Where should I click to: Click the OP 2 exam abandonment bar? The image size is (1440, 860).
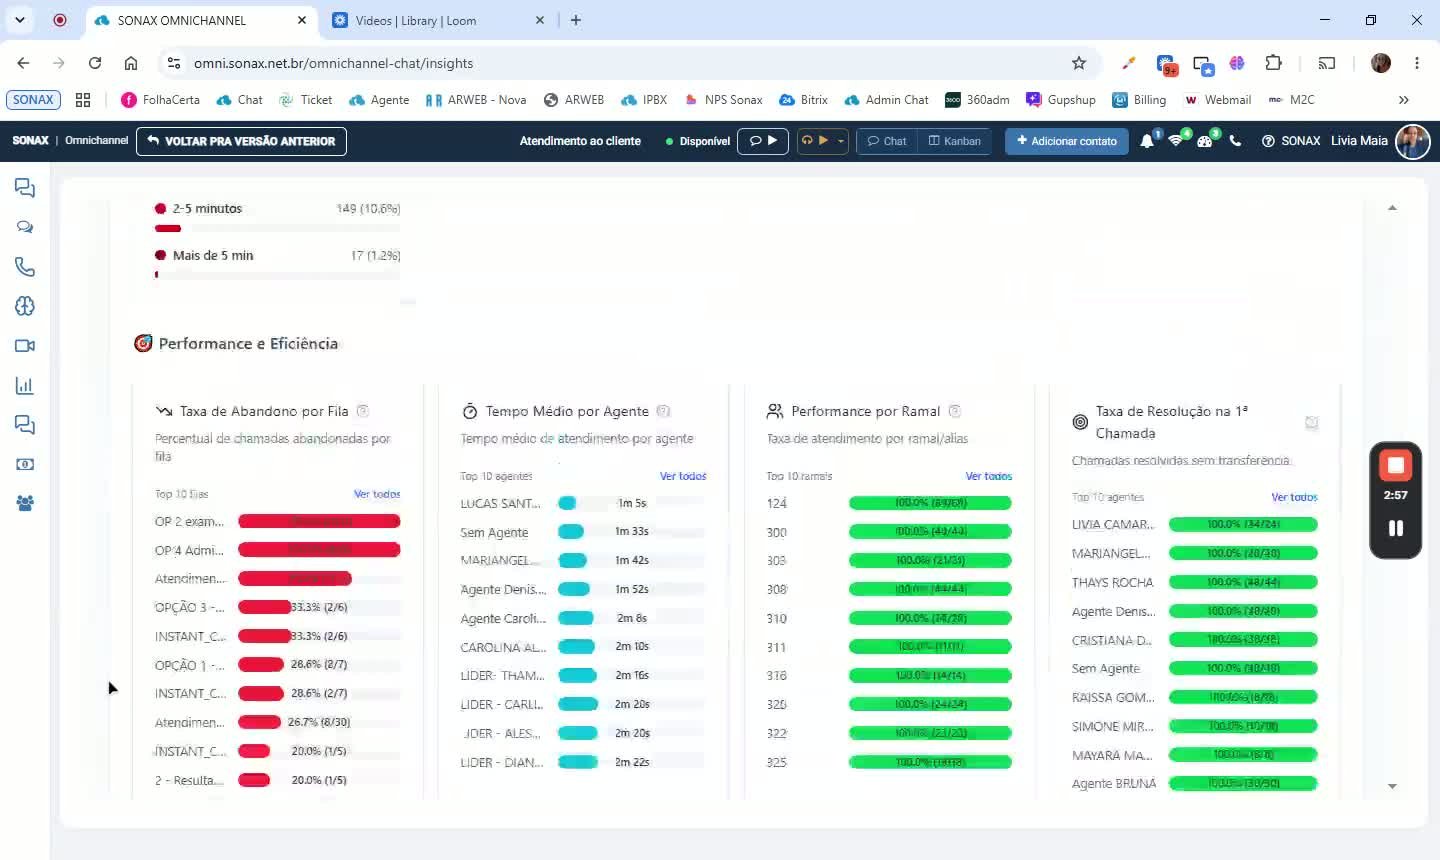coord(319,521)
